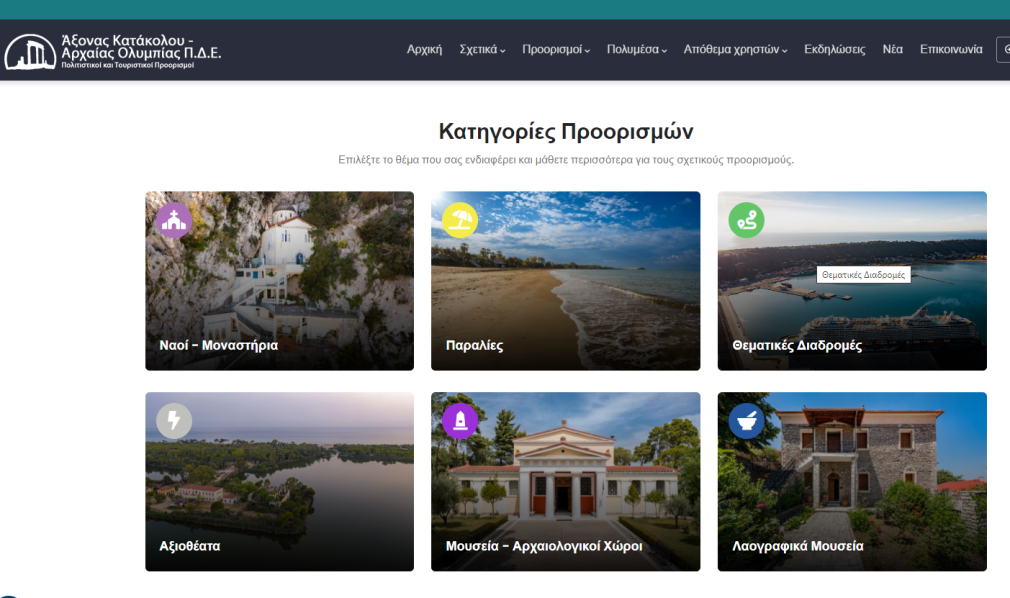Click the purple church icon on Ναοί – Μοναστήρια
Screen dimensions: 1010x598
point(174,220)
